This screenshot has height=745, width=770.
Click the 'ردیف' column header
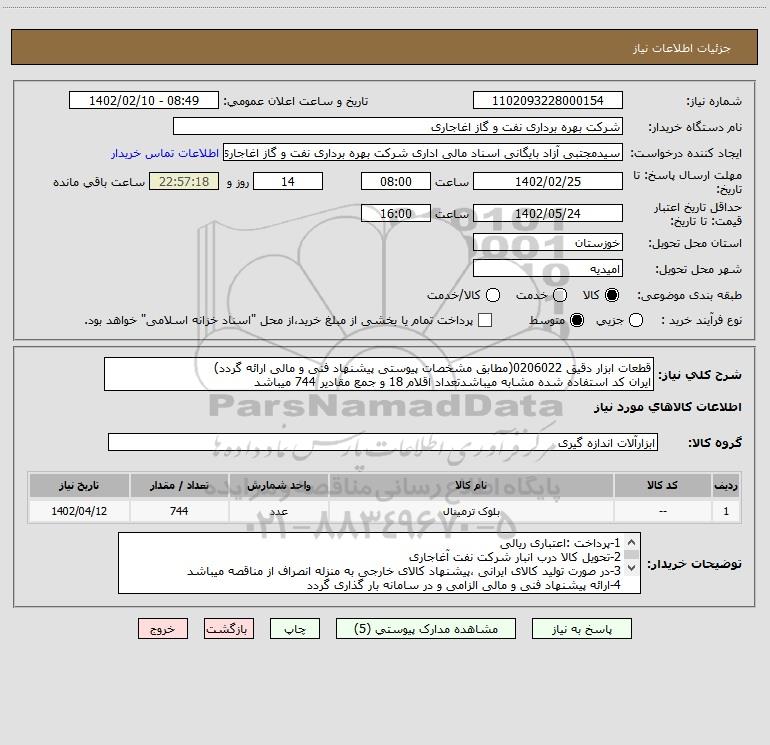pyautogui.click(x=726, y=485)
